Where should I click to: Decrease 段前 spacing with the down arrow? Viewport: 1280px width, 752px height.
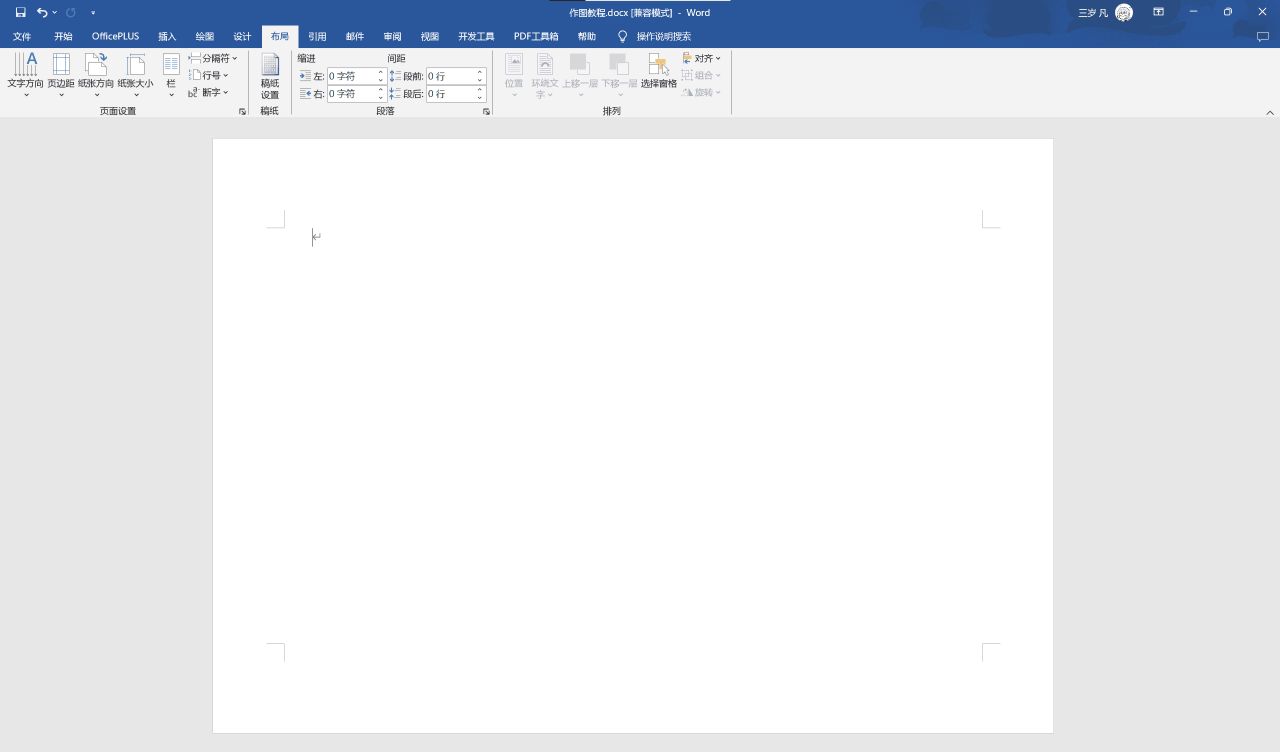coord(480,80)
